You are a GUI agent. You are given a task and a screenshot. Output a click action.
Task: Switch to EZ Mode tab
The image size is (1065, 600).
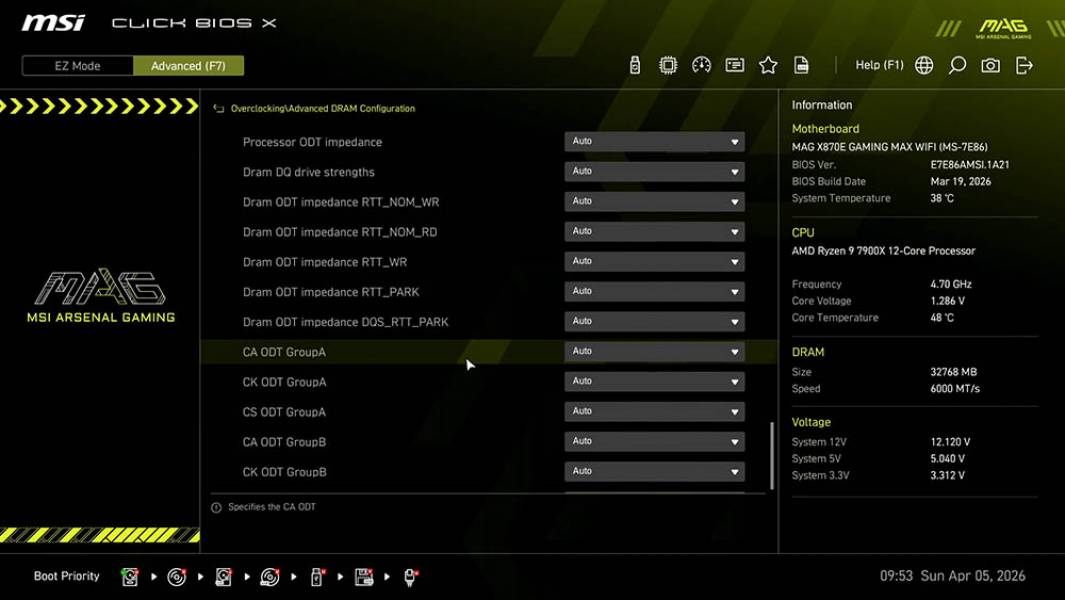coord(76,65)
